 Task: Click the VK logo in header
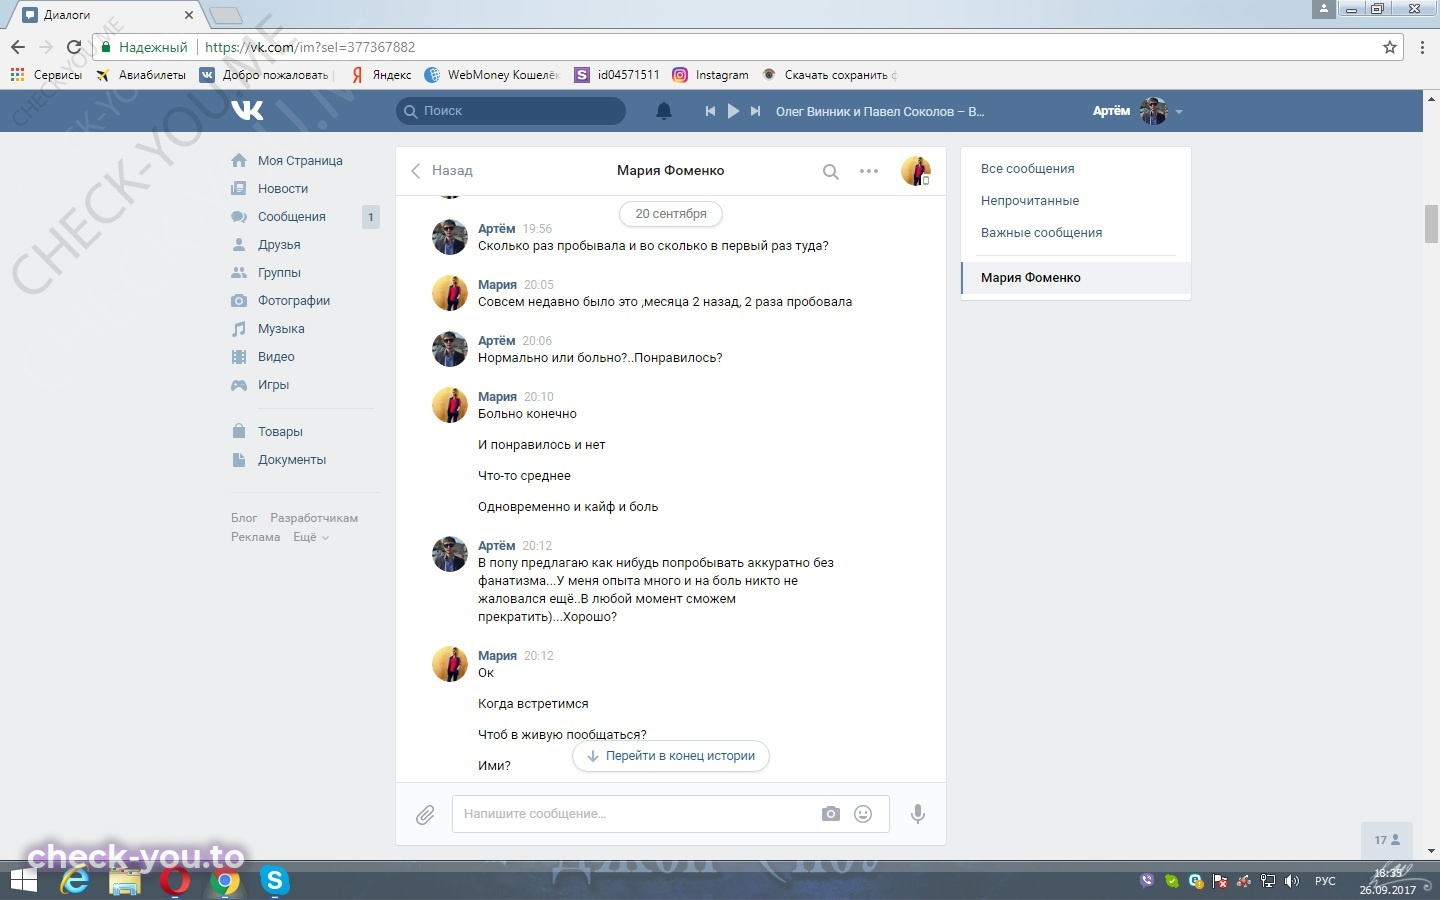[247, 111]
